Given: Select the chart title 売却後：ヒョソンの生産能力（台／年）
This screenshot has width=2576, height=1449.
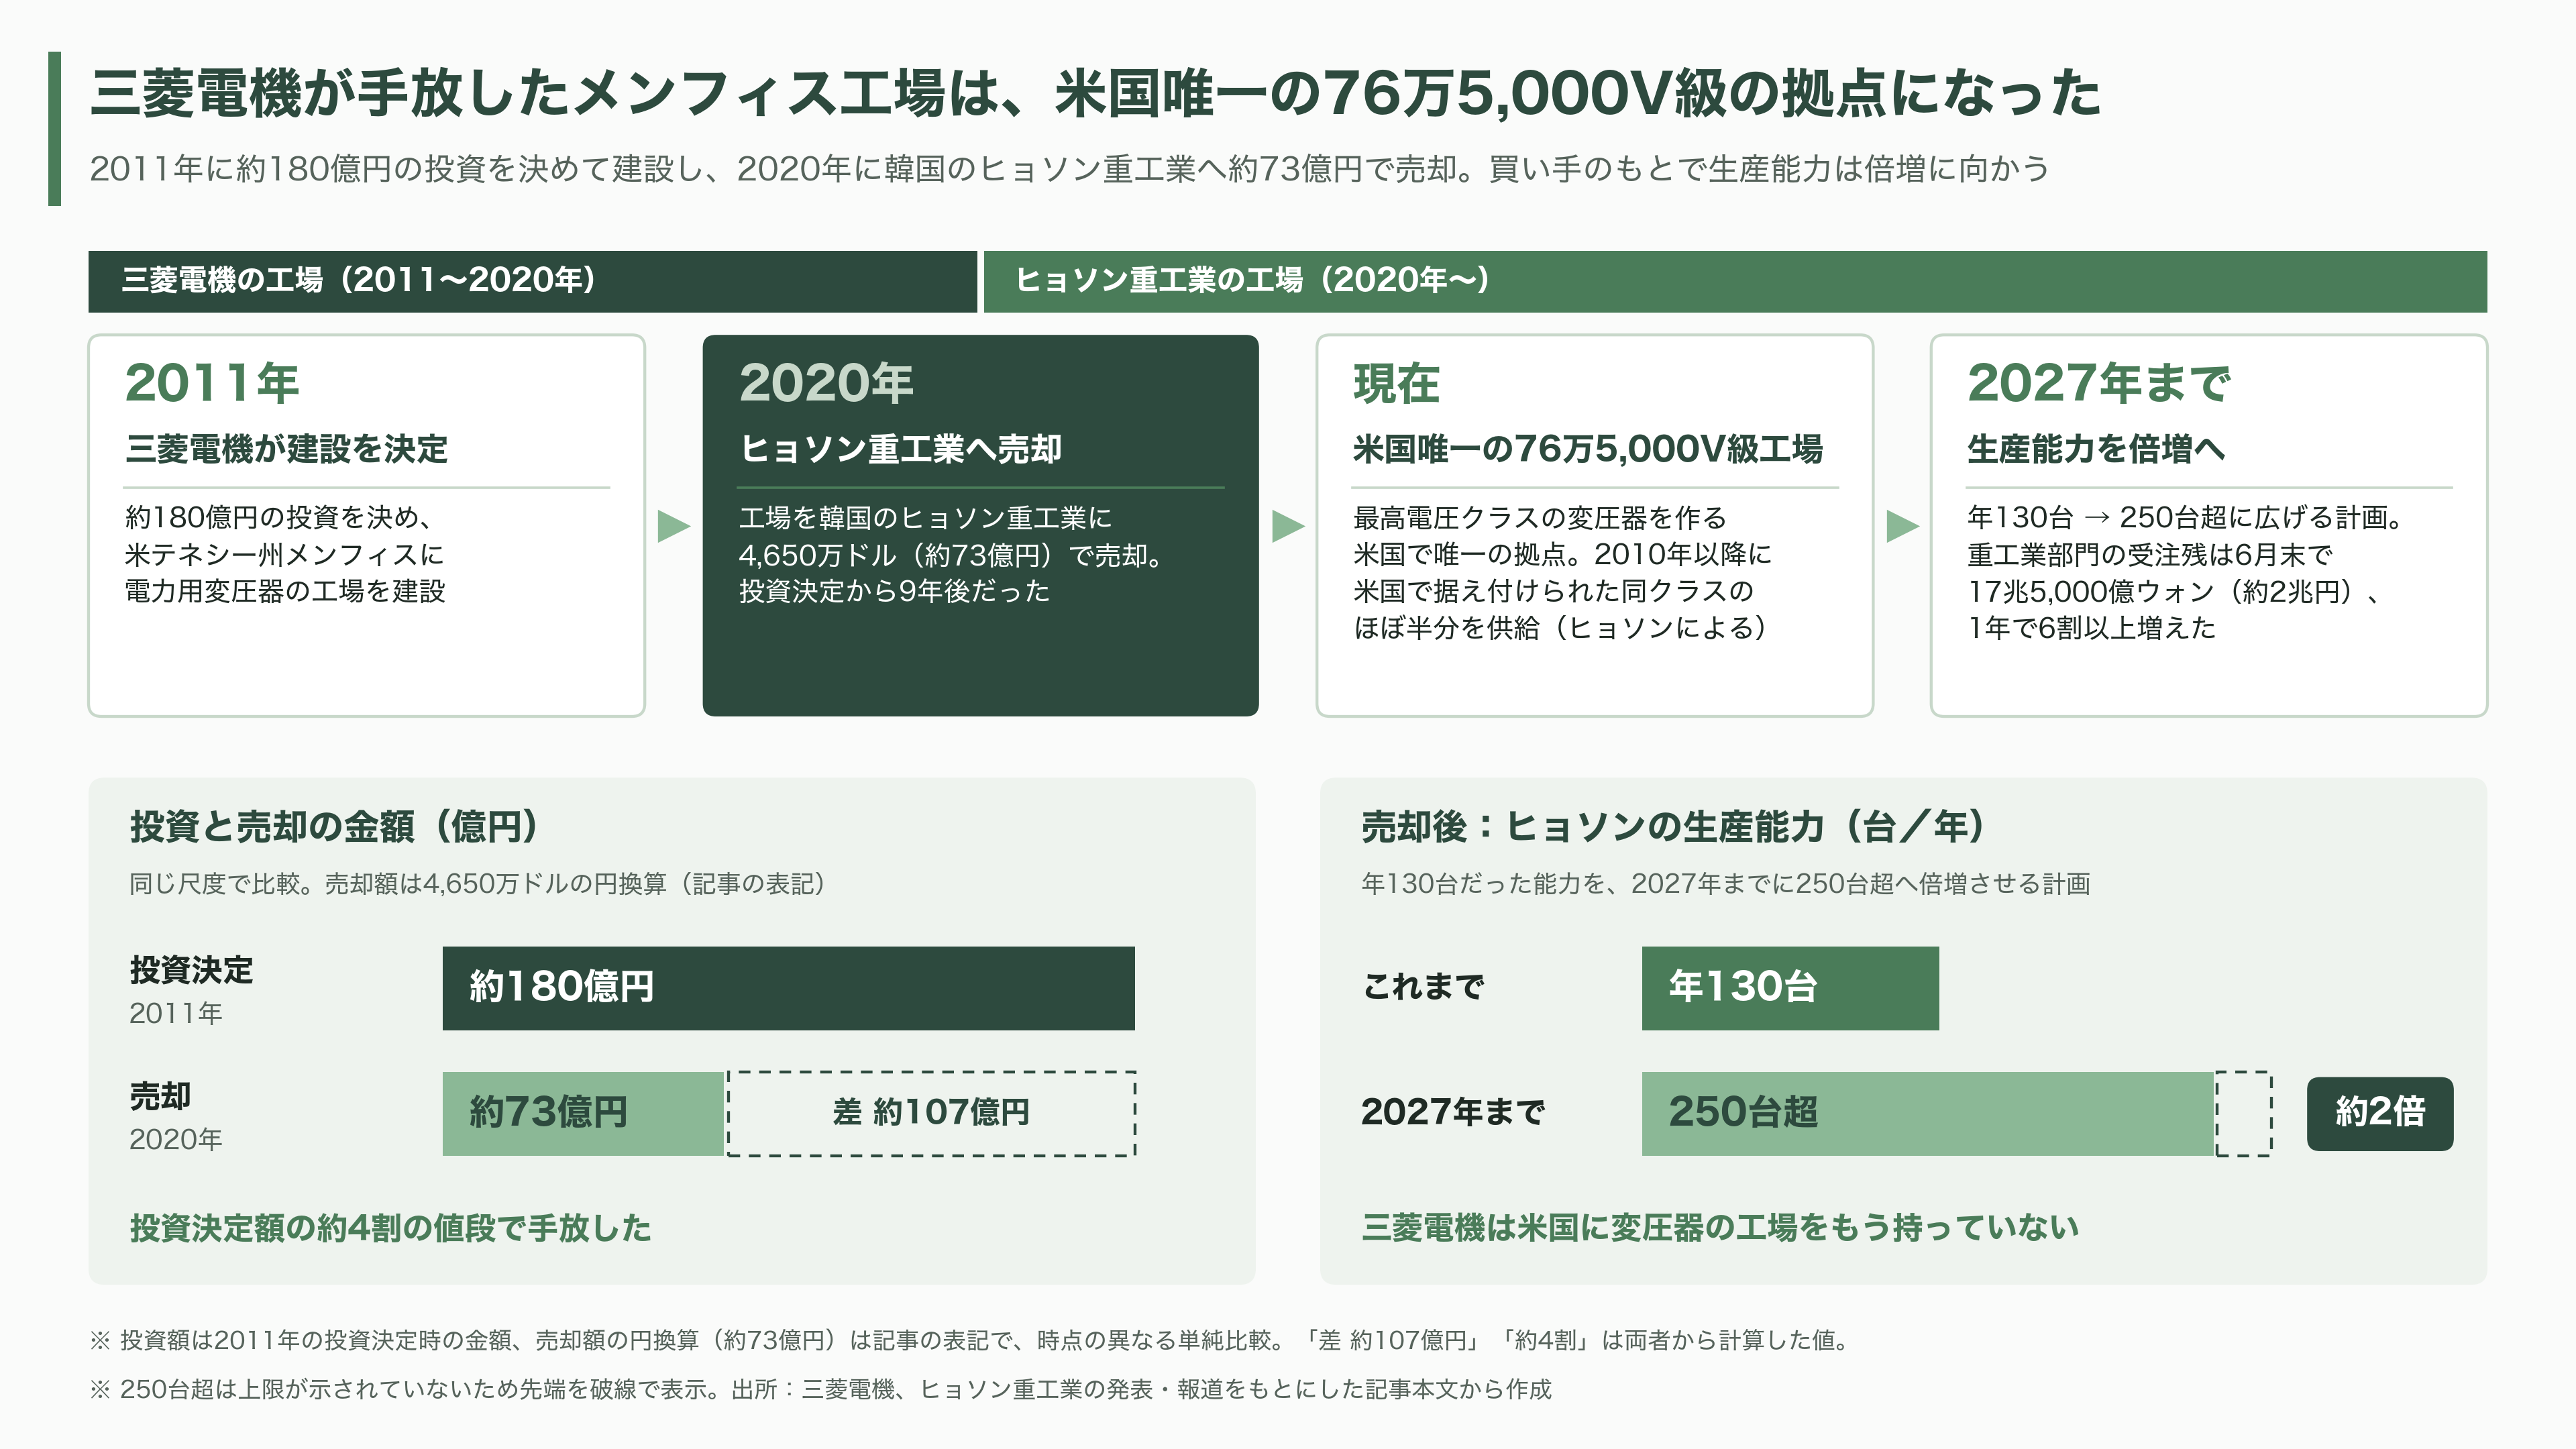Looking at the screenshot, I should (x=1675, y=826).
